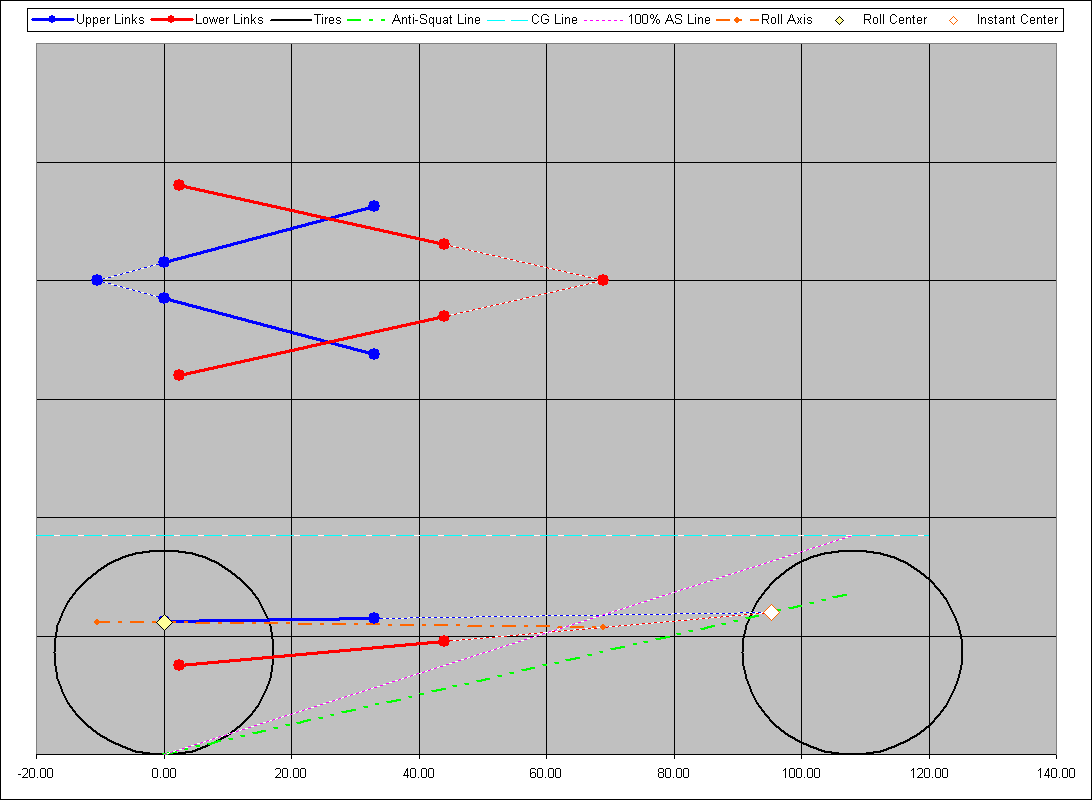Image resolution: width=1092 pixels, height=800 pixels.
Task: Click the -20.00 axis label
Action: click(x=36, y=774)
